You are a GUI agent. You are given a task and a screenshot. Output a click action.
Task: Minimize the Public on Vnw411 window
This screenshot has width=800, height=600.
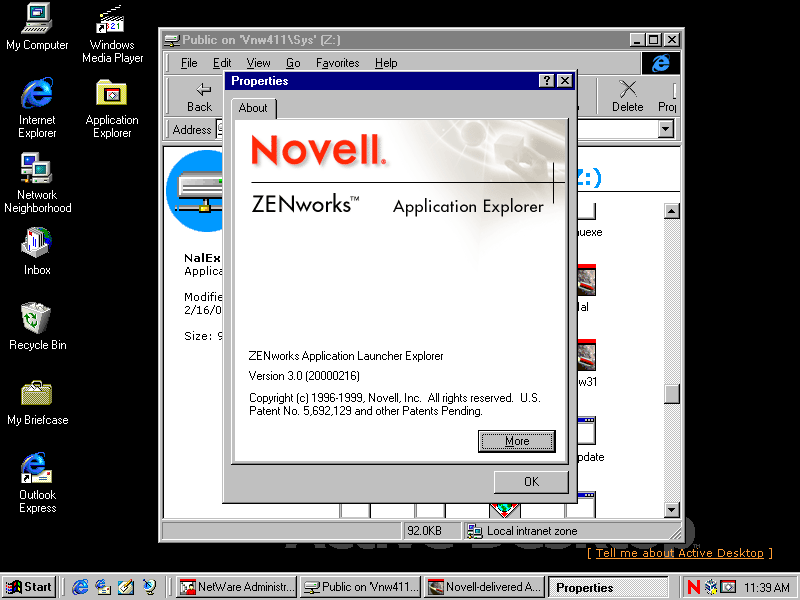636,40
